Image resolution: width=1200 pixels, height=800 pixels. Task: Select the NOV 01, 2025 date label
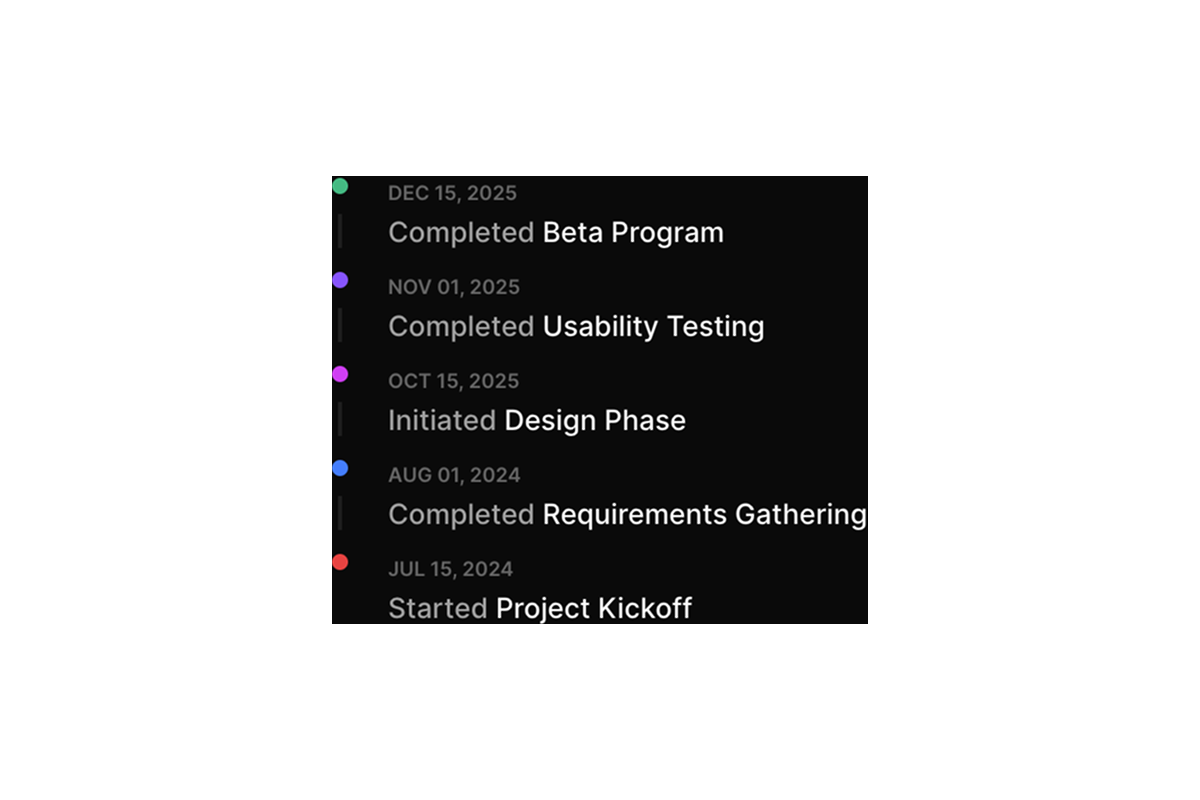[x=454, y=287]
